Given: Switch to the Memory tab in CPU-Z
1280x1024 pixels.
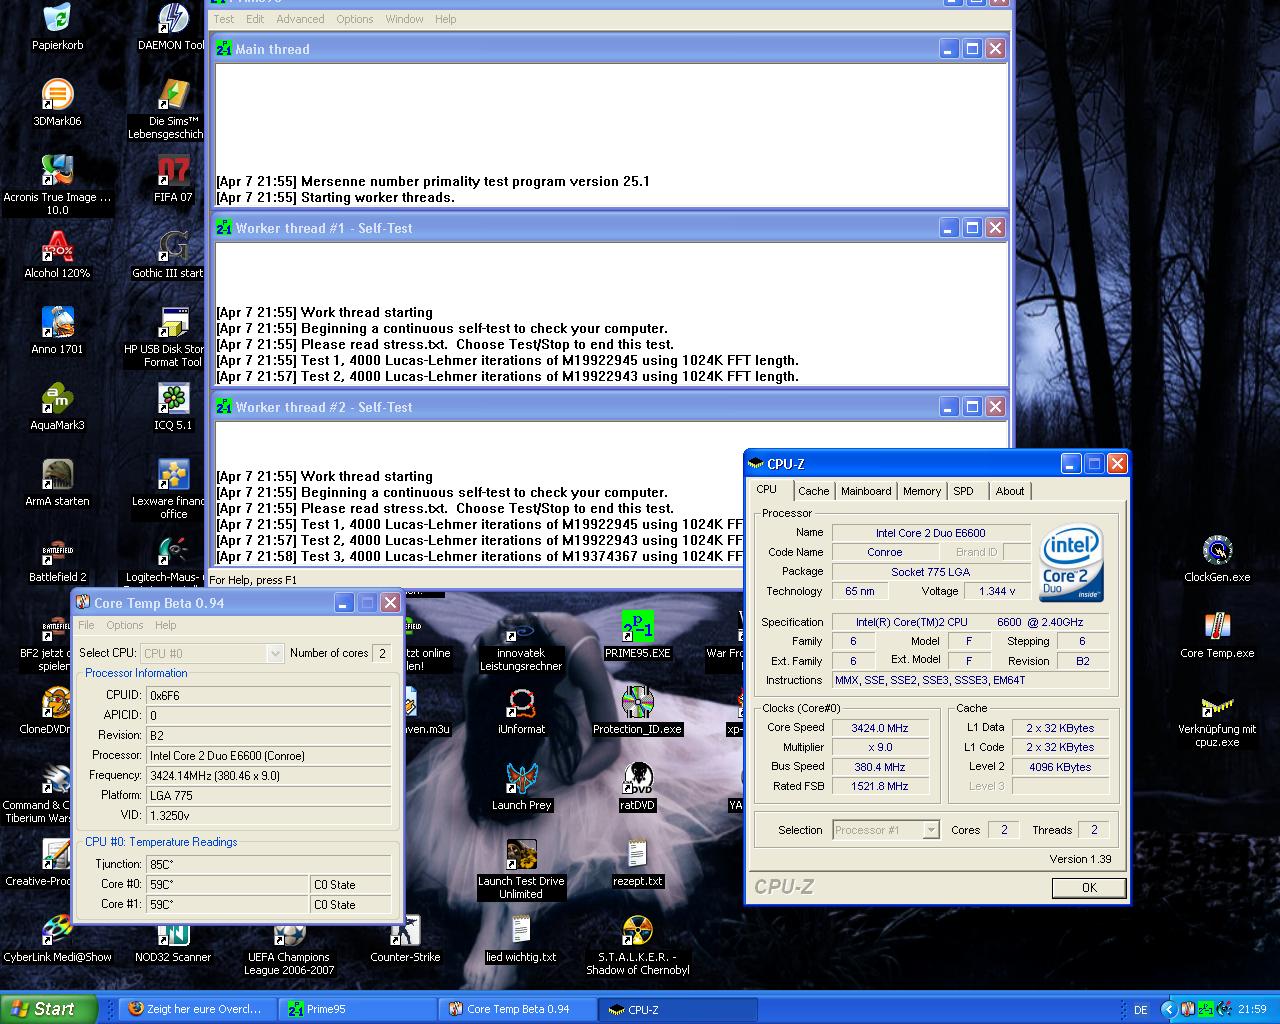Looking at the screenshot, I should tap(922, 491).
